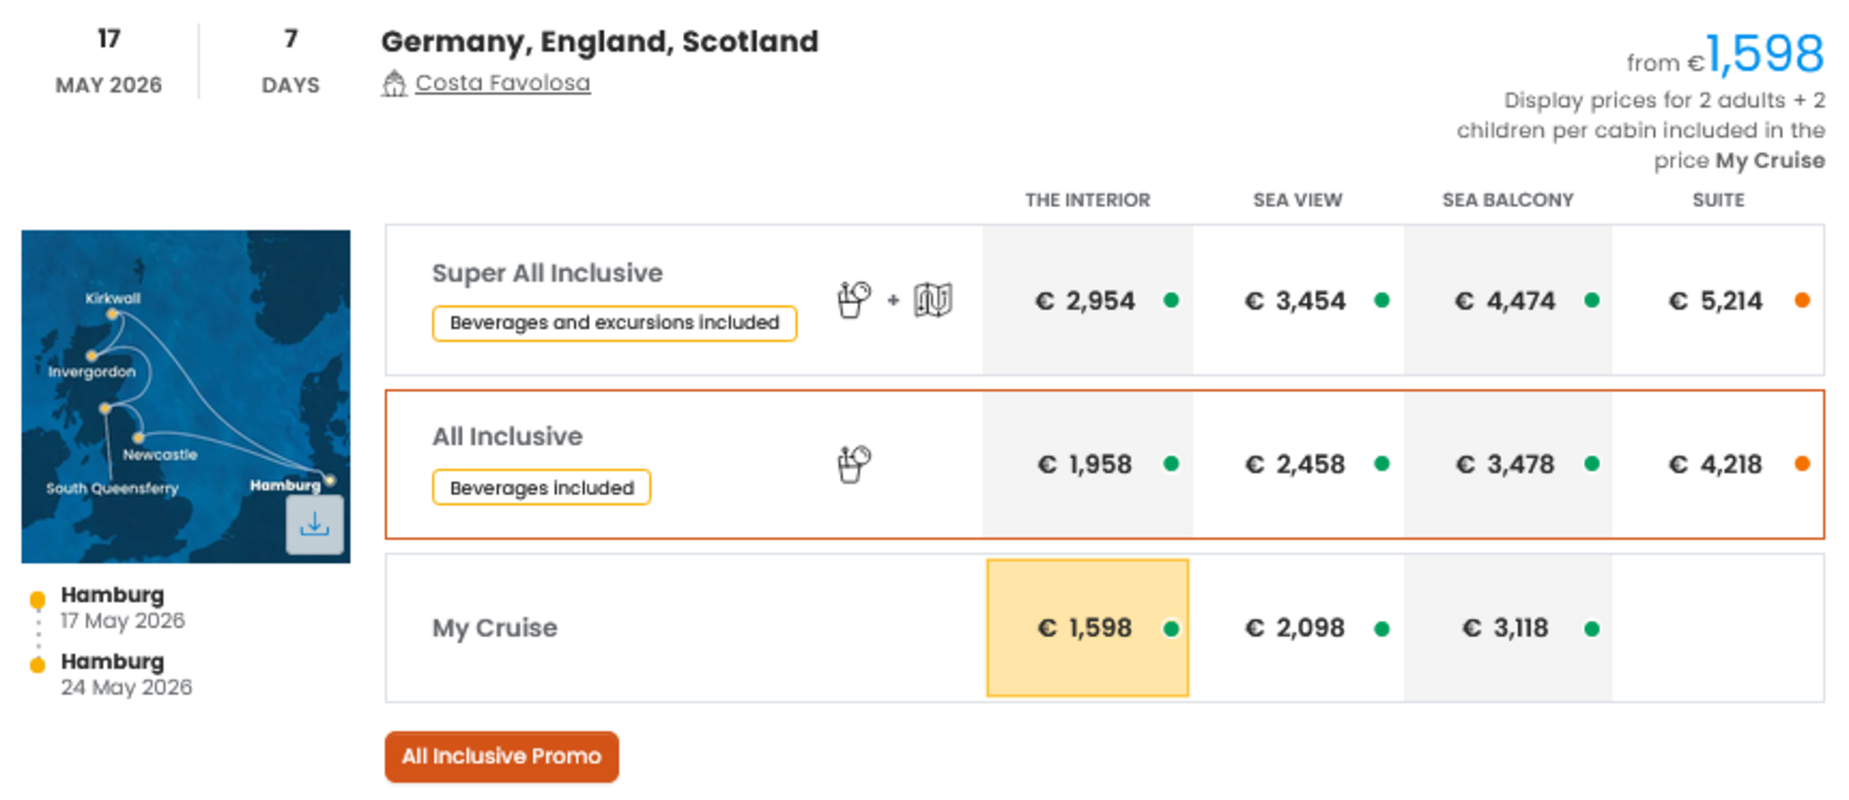Click the Beverages included tag
The height and width of the screenshot is (800, 1849).
click(541, 488)
